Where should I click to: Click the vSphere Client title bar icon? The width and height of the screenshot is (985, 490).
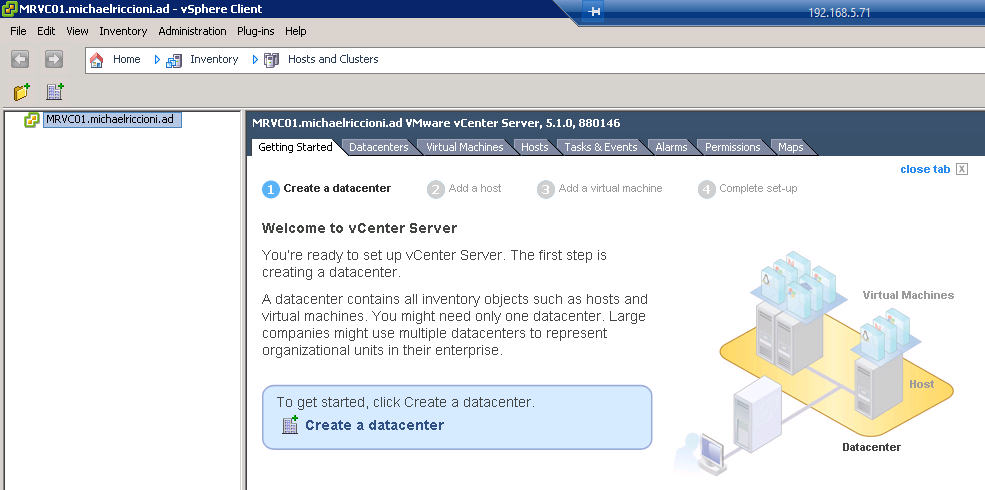(x=9, y=9)
